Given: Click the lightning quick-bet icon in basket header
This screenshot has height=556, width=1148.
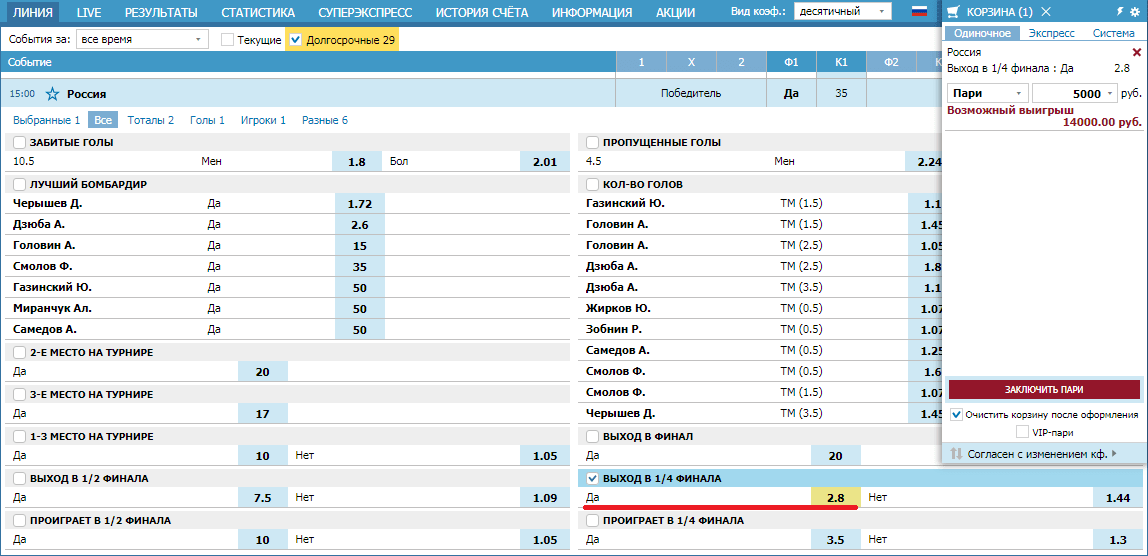Looking at the screenshot, I should click(x=1120, y=12).
